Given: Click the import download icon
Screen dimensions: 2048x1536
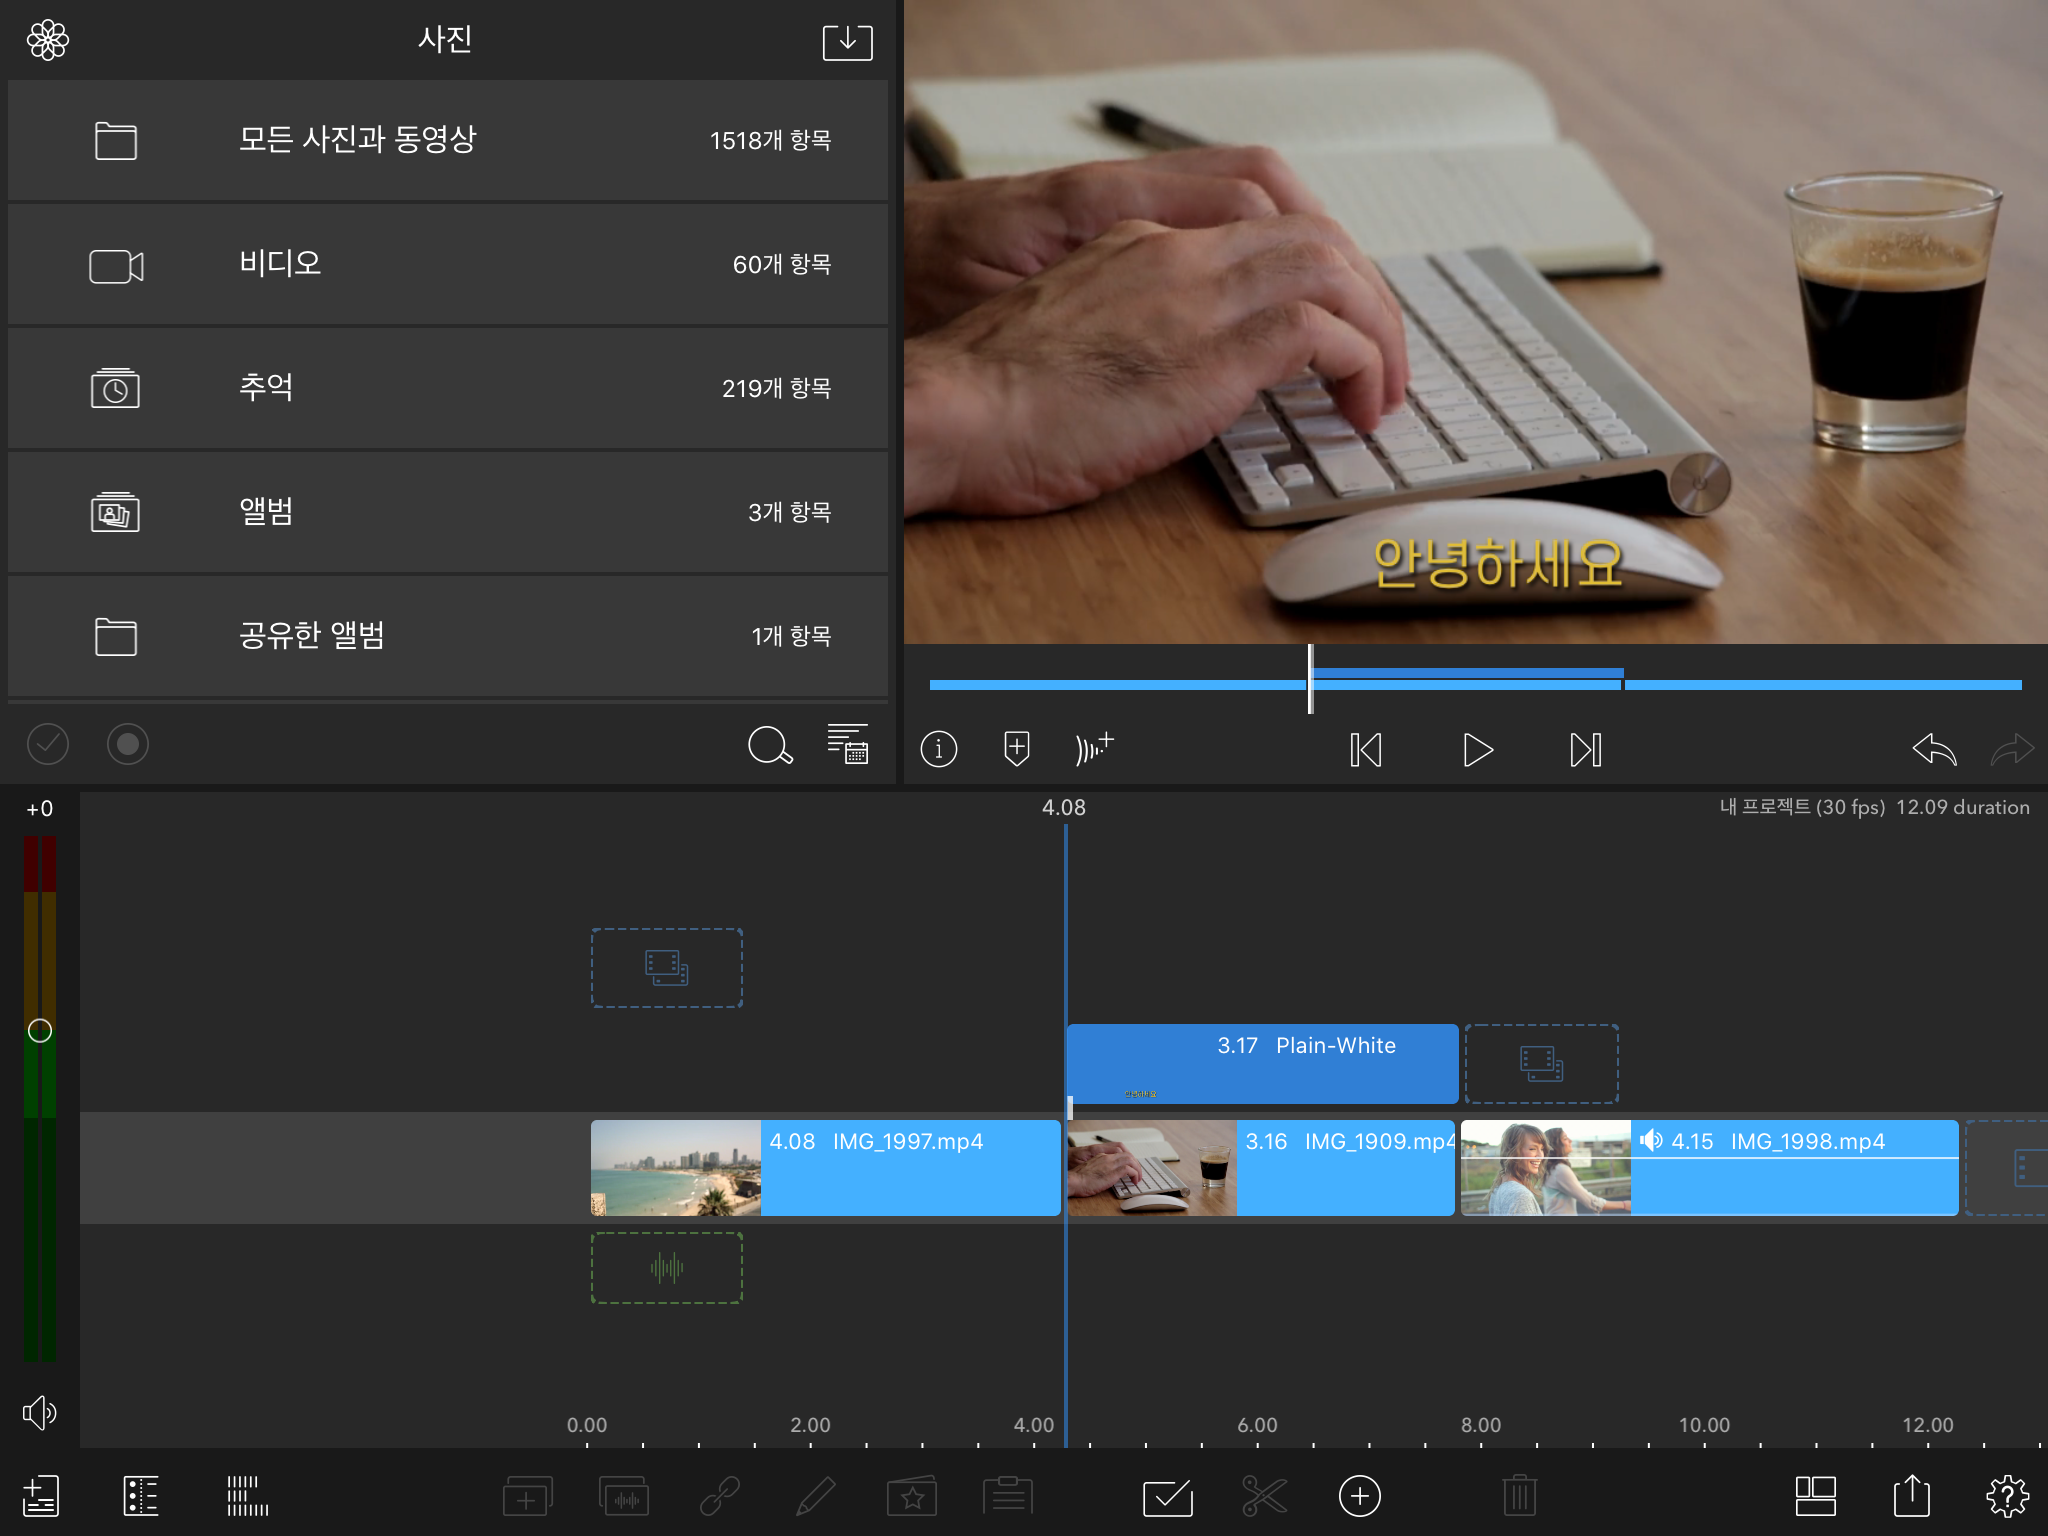Looking at the screenshot, I should tap(847, 42).
